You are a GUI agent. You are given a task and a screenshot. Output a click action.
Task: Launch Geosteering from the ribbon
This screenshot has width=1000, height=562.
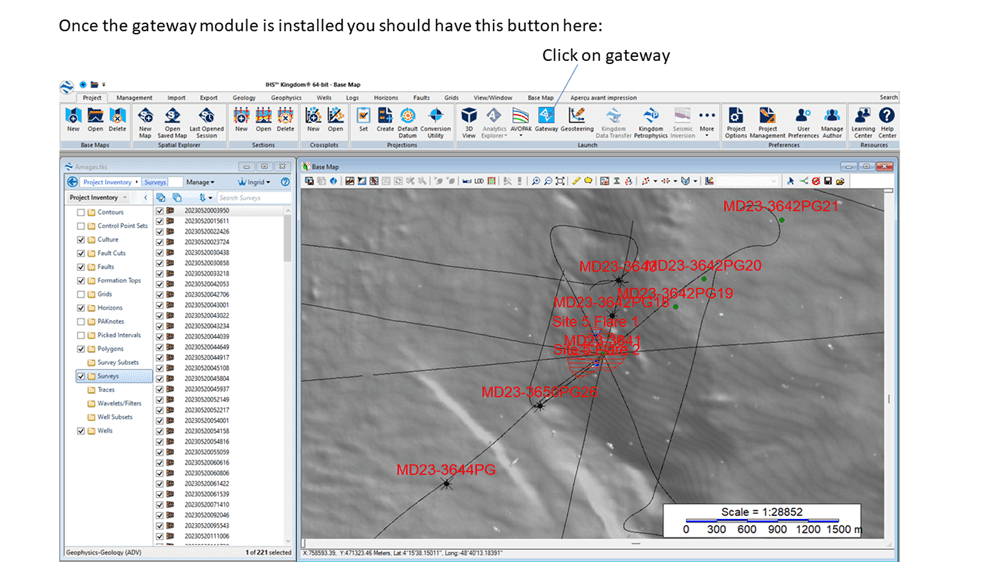coord(577,119)
